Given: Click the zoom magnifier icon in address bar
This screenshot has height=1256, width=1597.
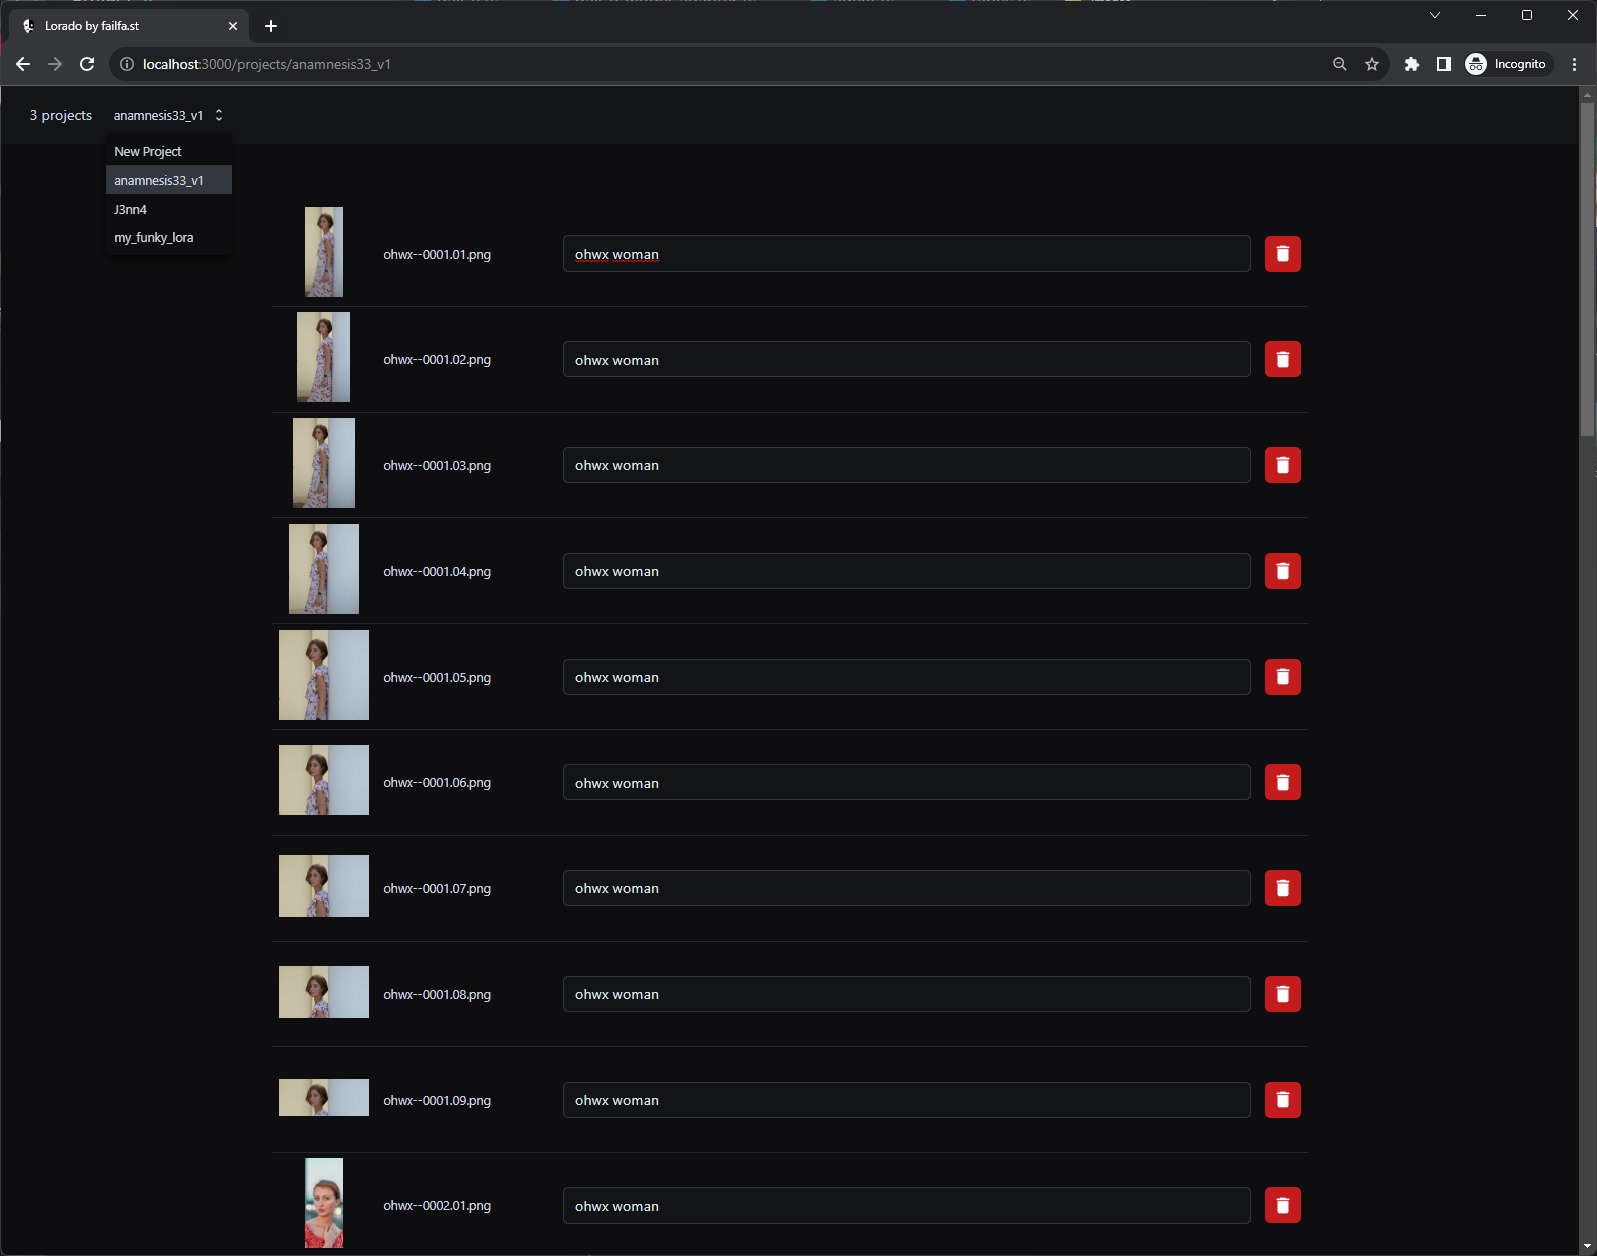Looking at the screenshot, I should [1339, 64].
